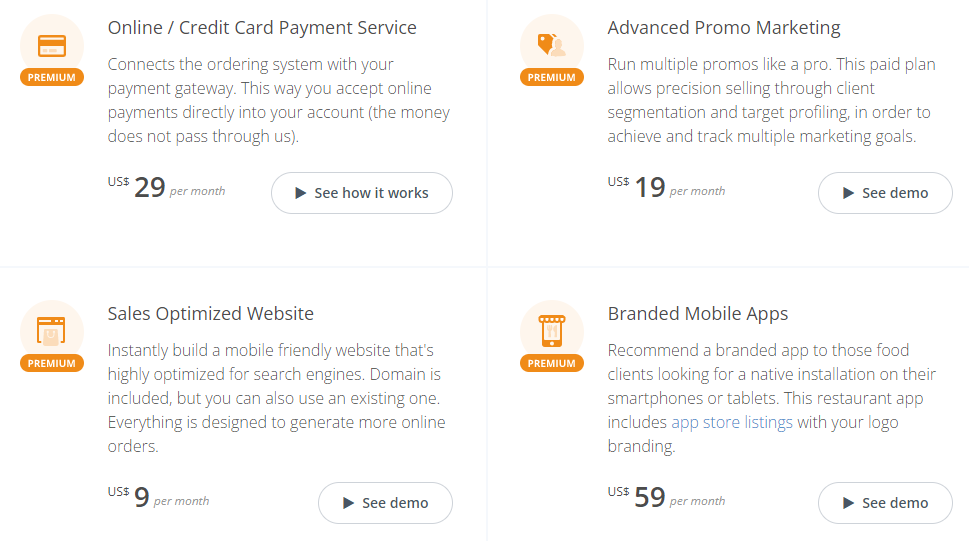
Task: Follow the 'app store listings' link
Action: point(732,422)
